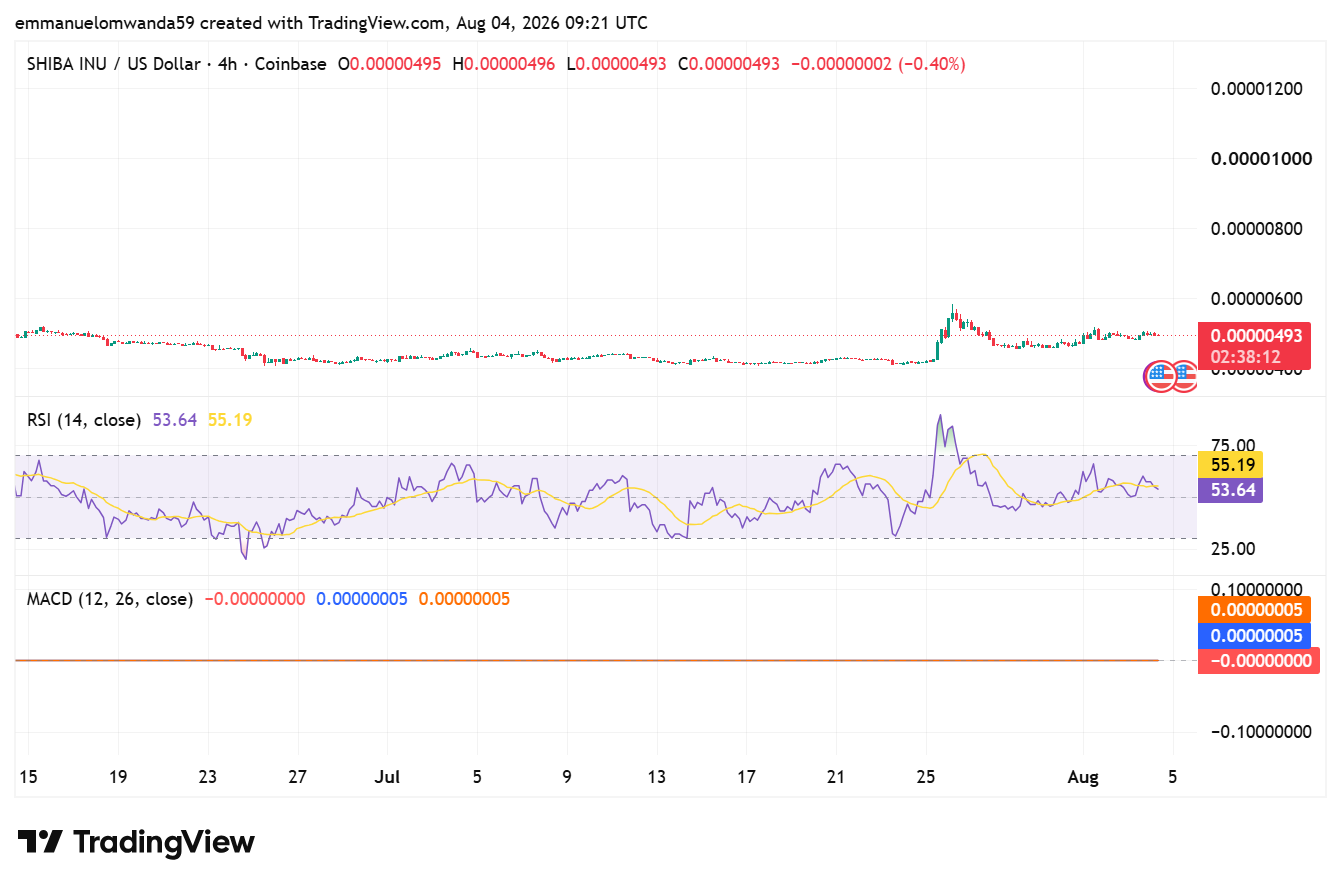
Task: Click the 19 date label on time axis
Action: click(118, 777)
